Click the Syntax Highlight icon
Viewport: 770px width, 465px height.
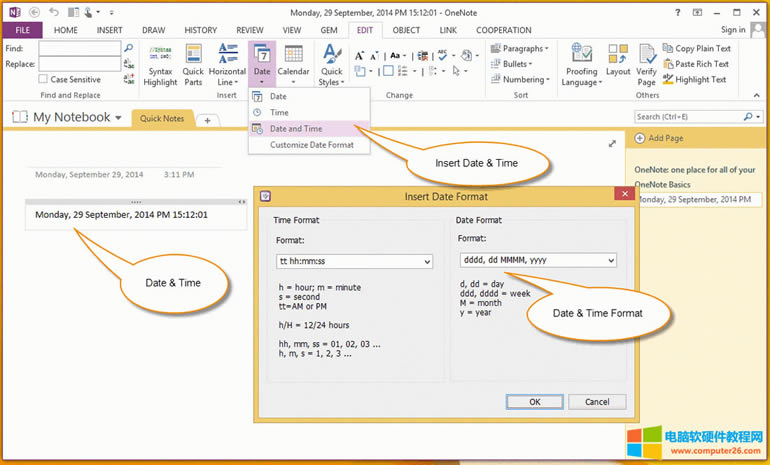(x=160, y=53)
